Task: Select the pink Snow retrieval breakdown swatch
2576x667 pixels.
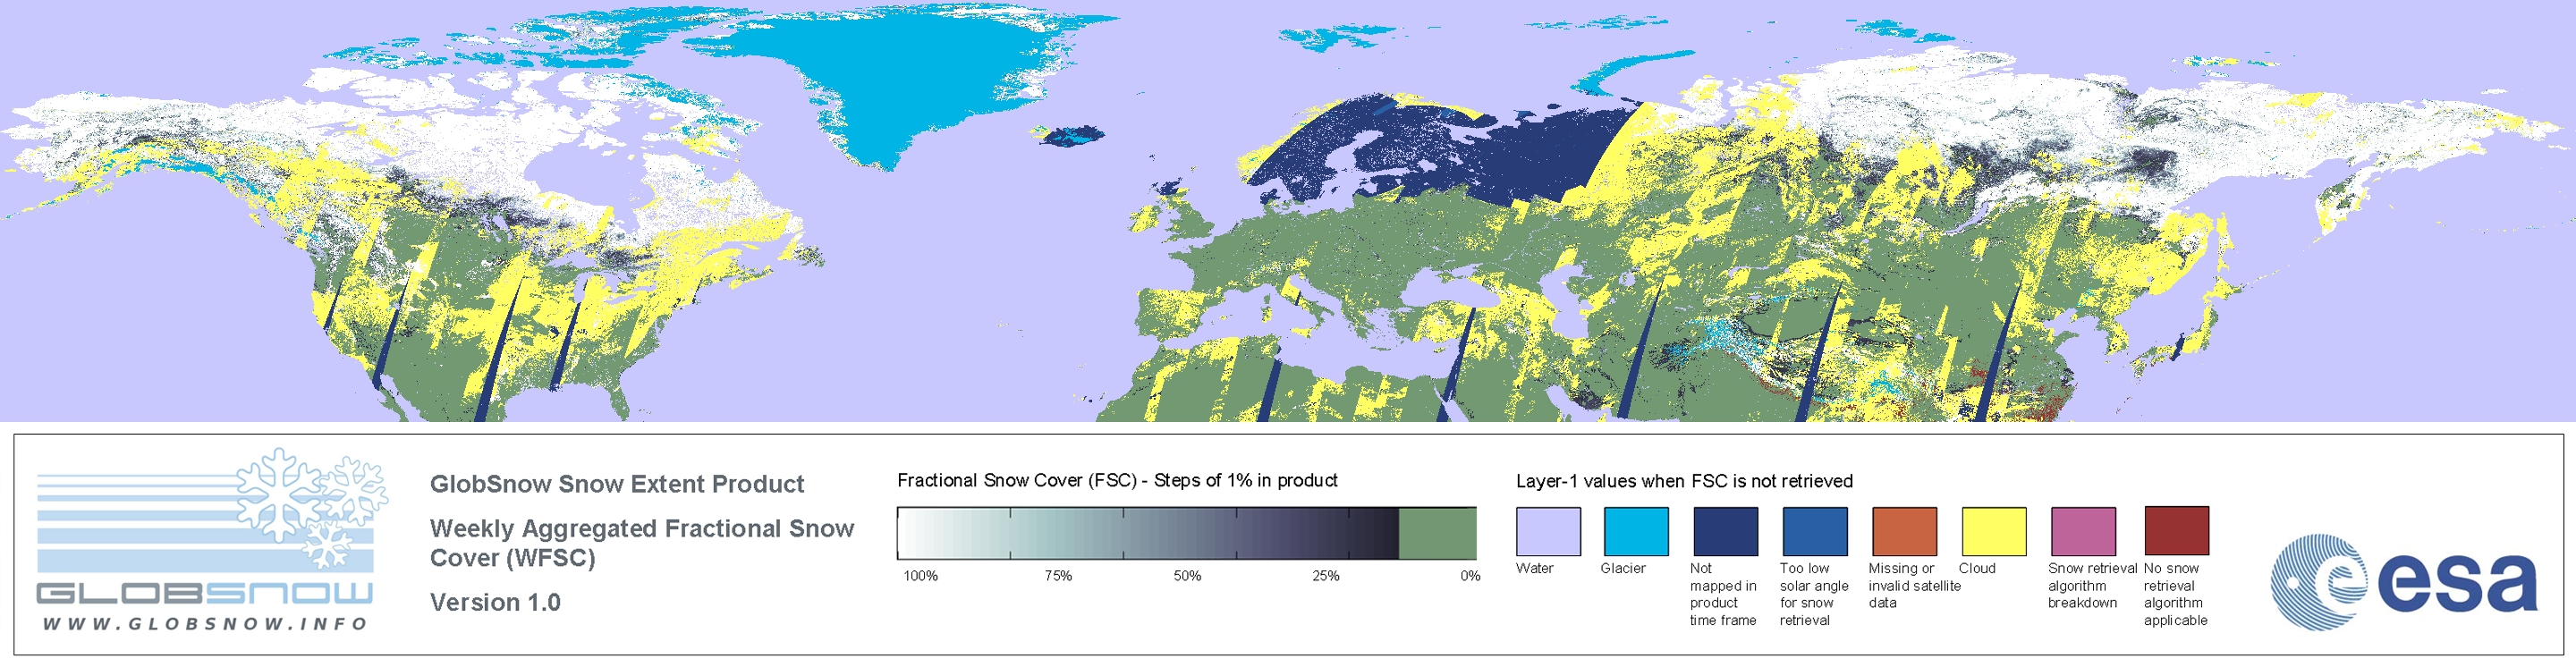Action: point(2083,531)
